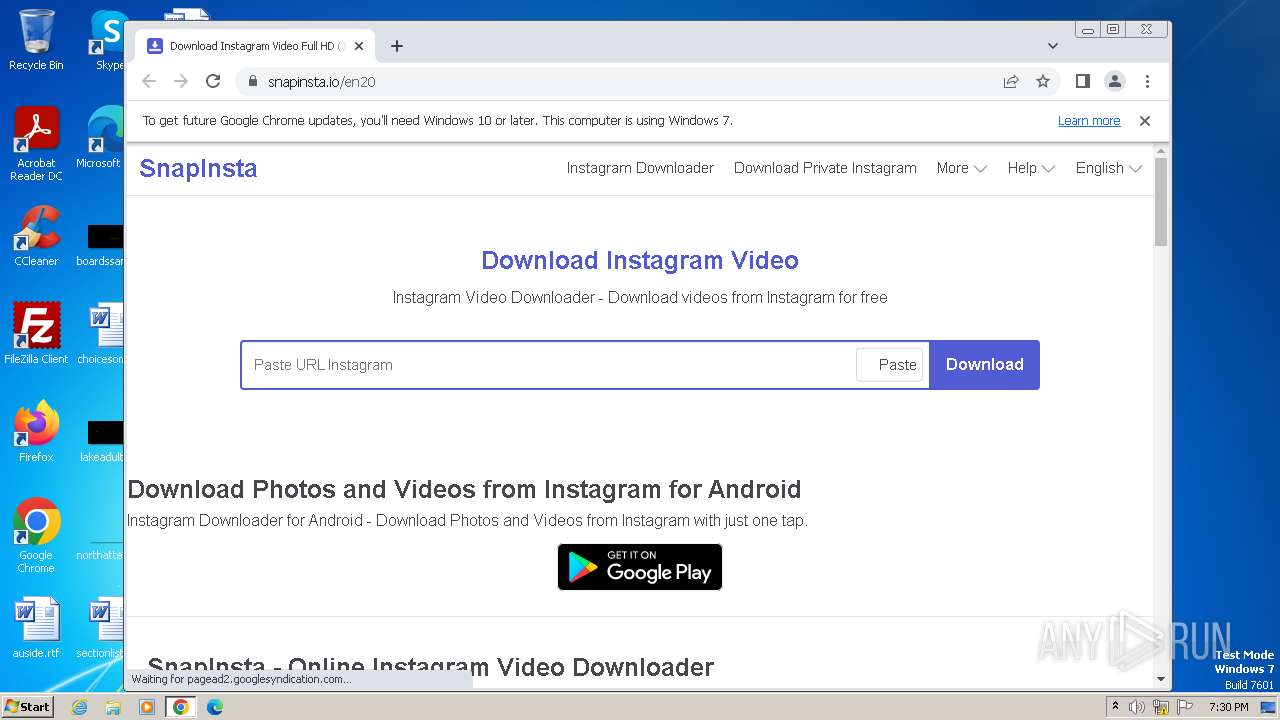The width and height of the screenshot is (1280, 720).
Task: Click the volume icon in system tray
Action: coord(1137,707)
